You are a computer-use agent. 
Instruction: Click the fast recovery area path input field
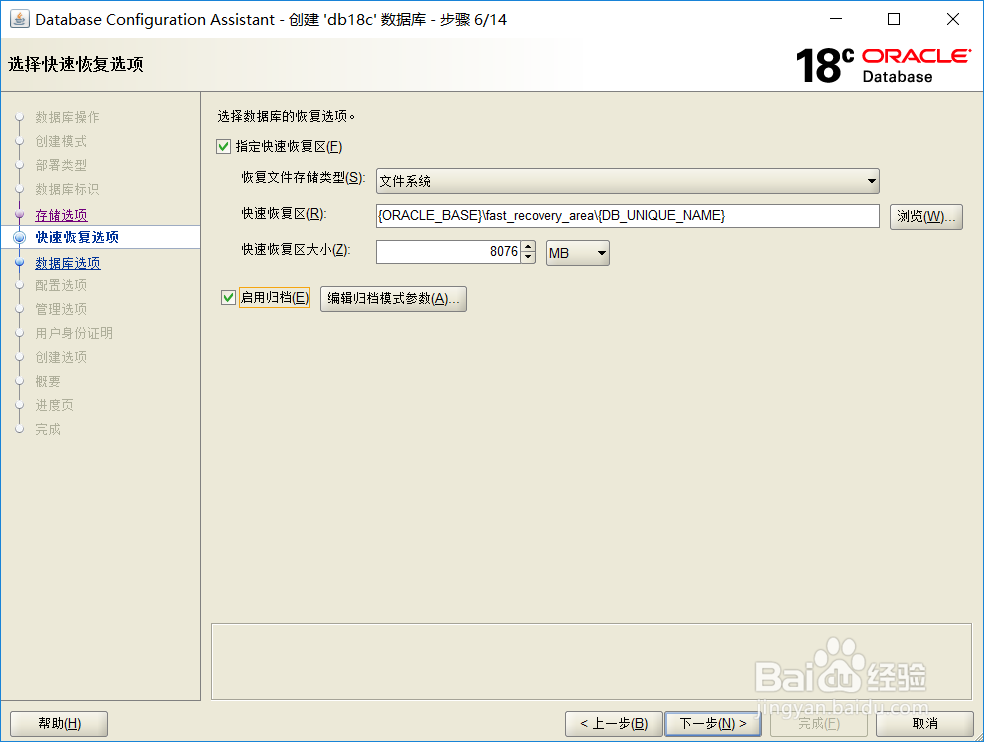tap(626, 216)
